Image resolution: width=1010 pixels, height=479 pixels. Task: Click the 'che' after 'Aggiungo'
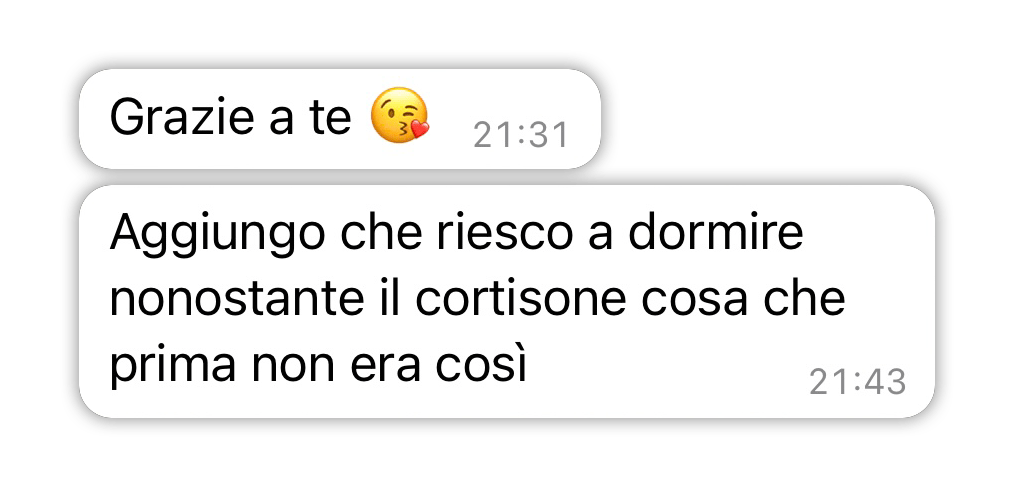coord(379,232)
